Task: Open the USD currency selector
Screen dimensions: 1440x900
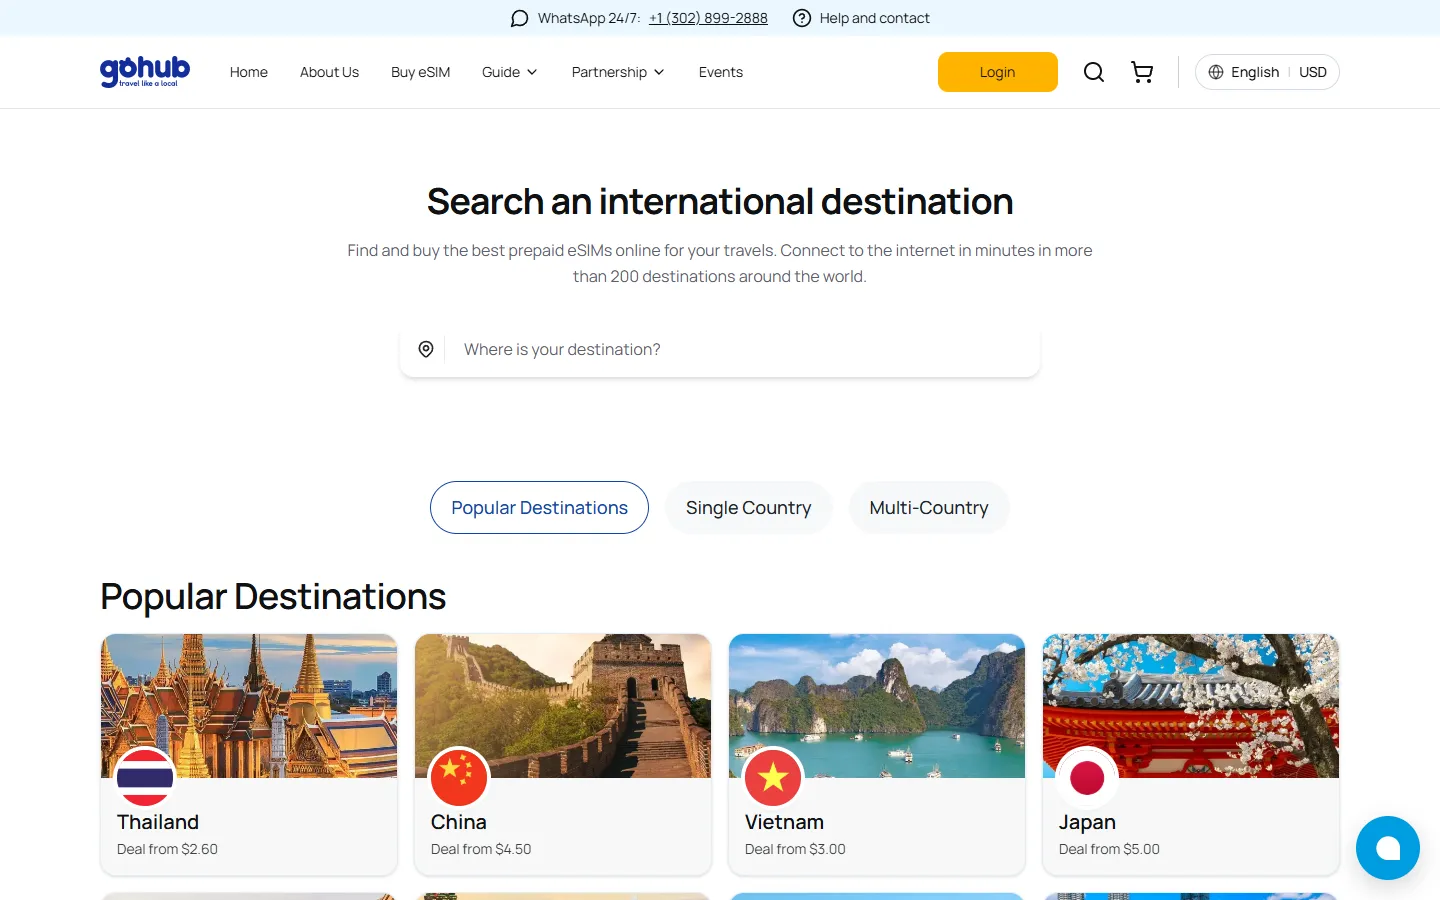Action: [x=1313, y=72]
